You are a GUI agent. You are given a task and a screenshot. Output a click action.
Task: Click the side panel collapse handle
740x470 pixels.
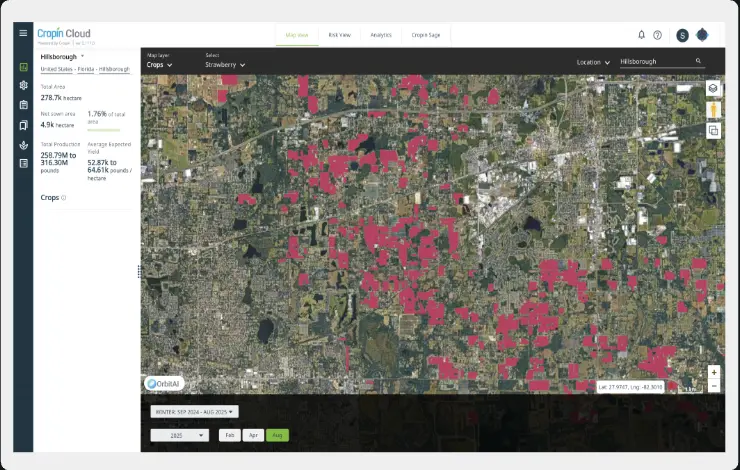(139, 271)
